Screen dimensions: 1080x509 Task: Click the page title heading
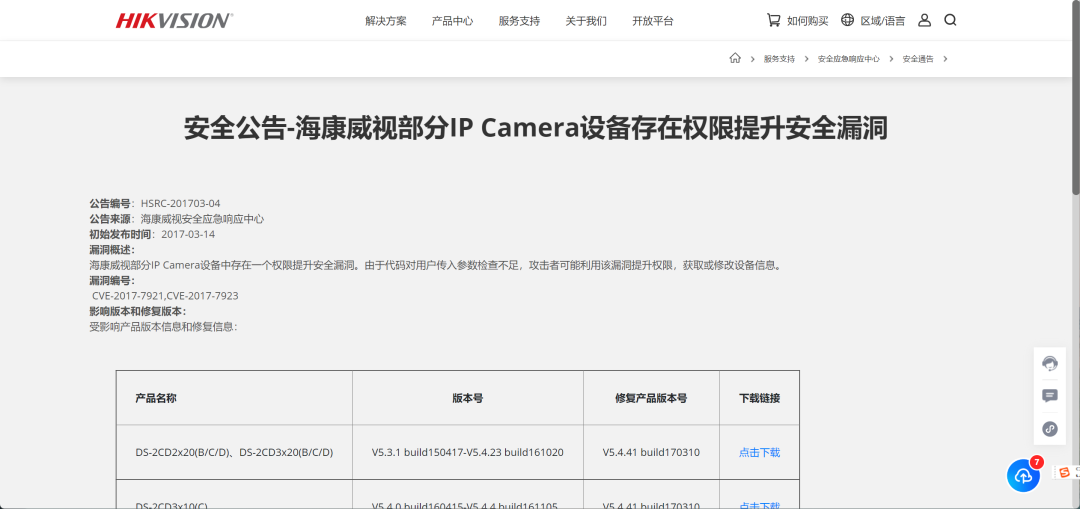[535, 129]
